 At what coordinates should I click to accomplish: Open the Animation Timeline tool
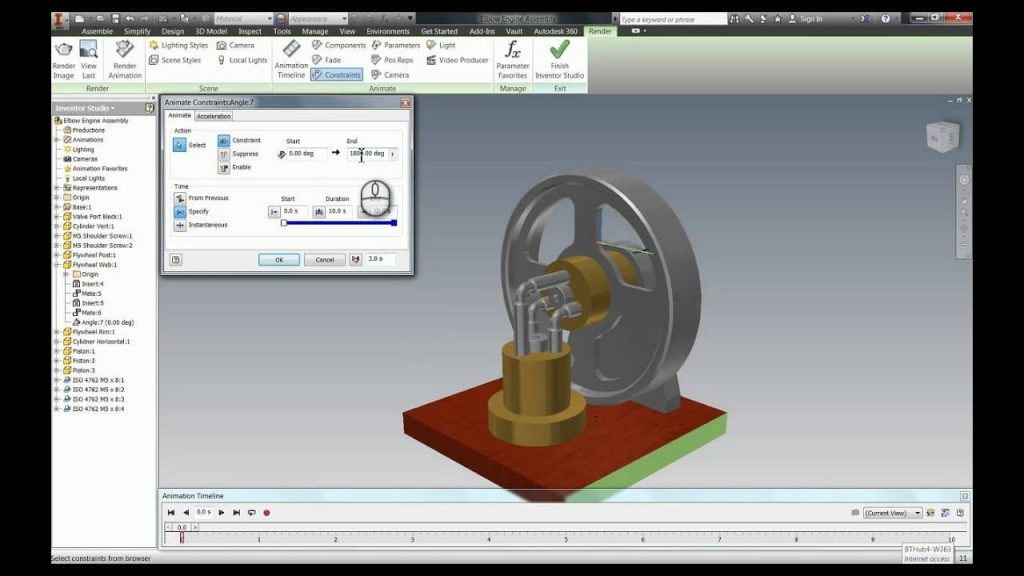coord(291,59)
